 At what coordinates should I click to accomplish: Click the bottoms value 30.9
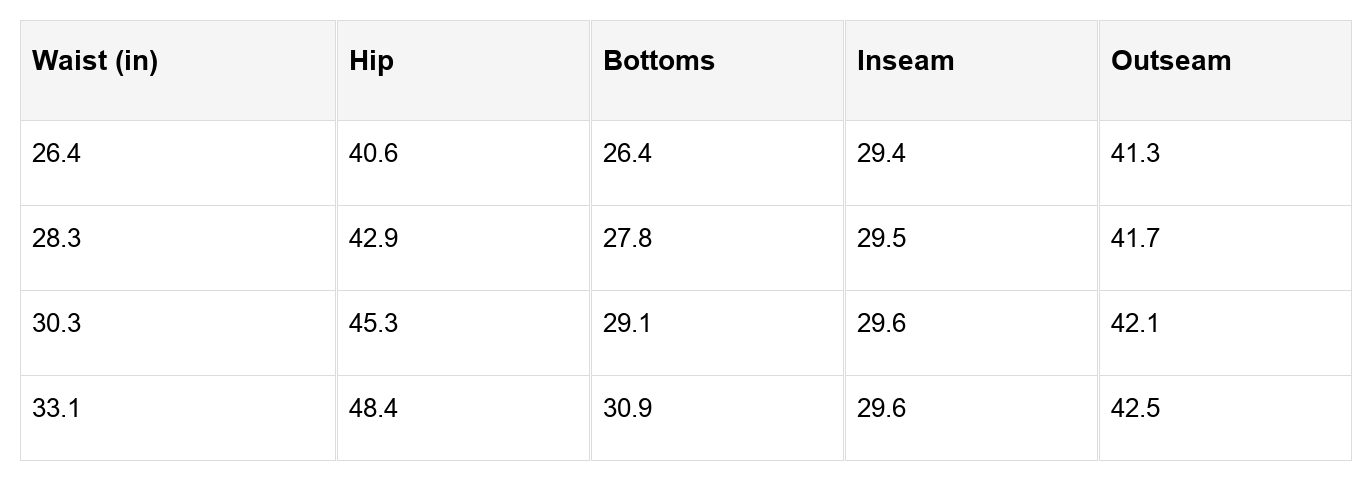[627, 409]
